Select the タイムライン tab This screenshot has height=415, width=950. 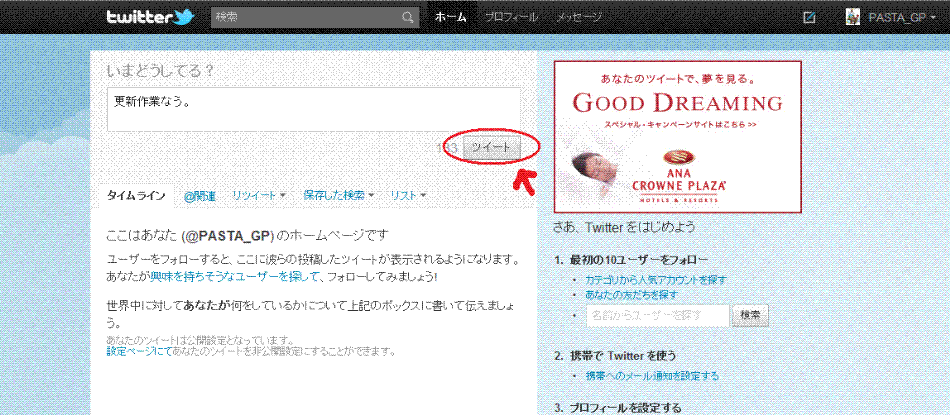[x=135, y=196]
